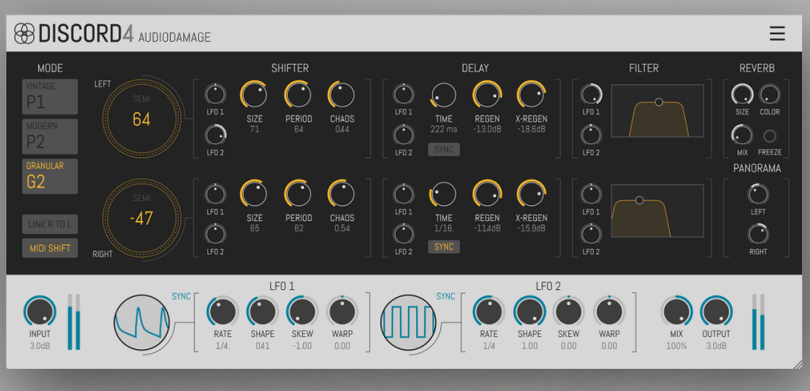Select the Modern P2 mode
The image size is (810, 391).
50,136
